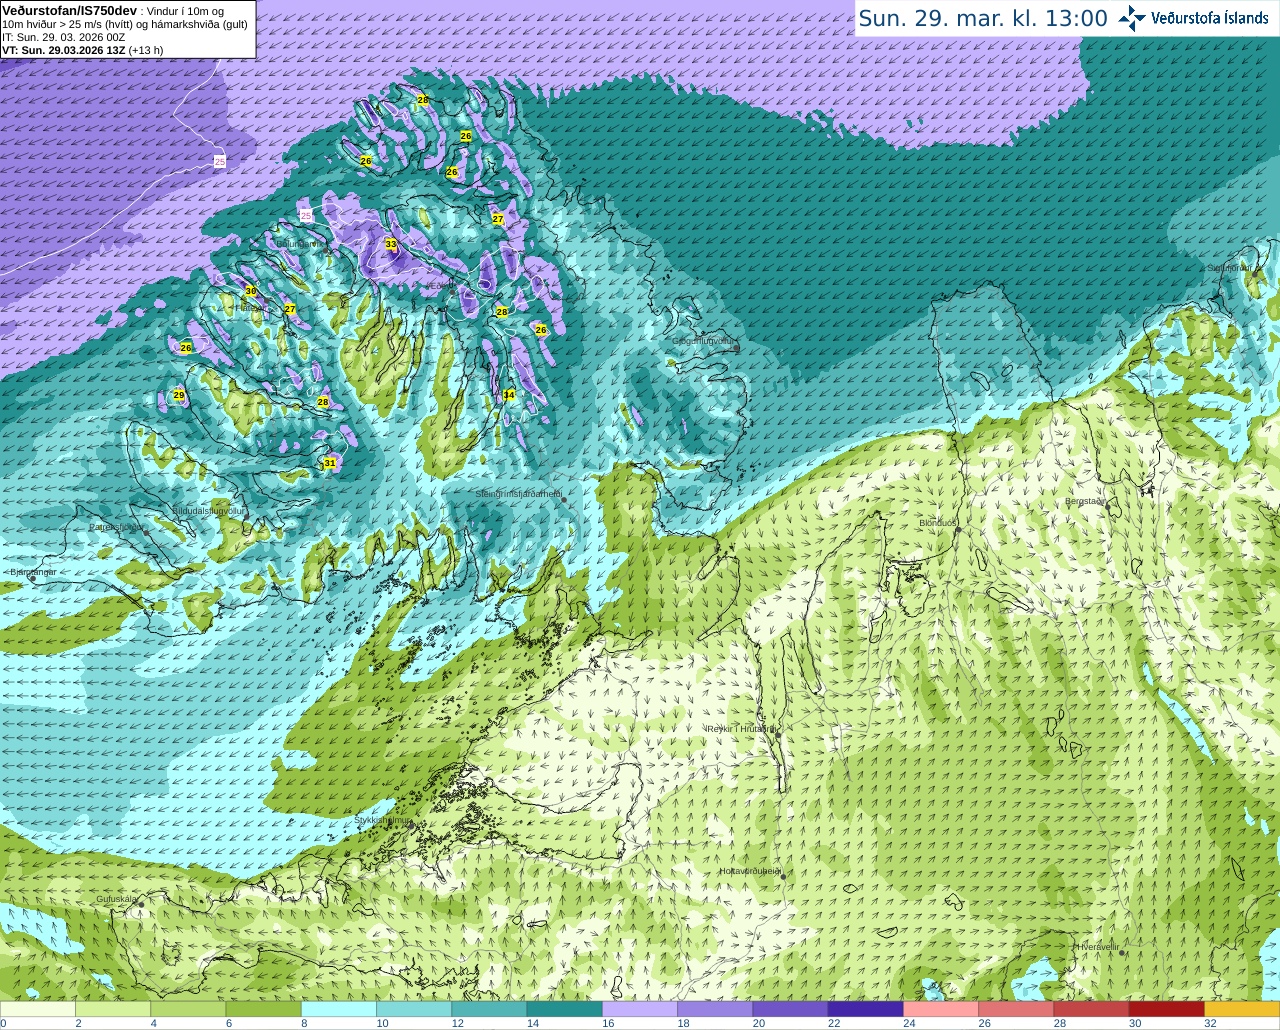Click the Blönduós station label
The height and width of the screenshot is (1030, 1280).
tap(938, 523)
